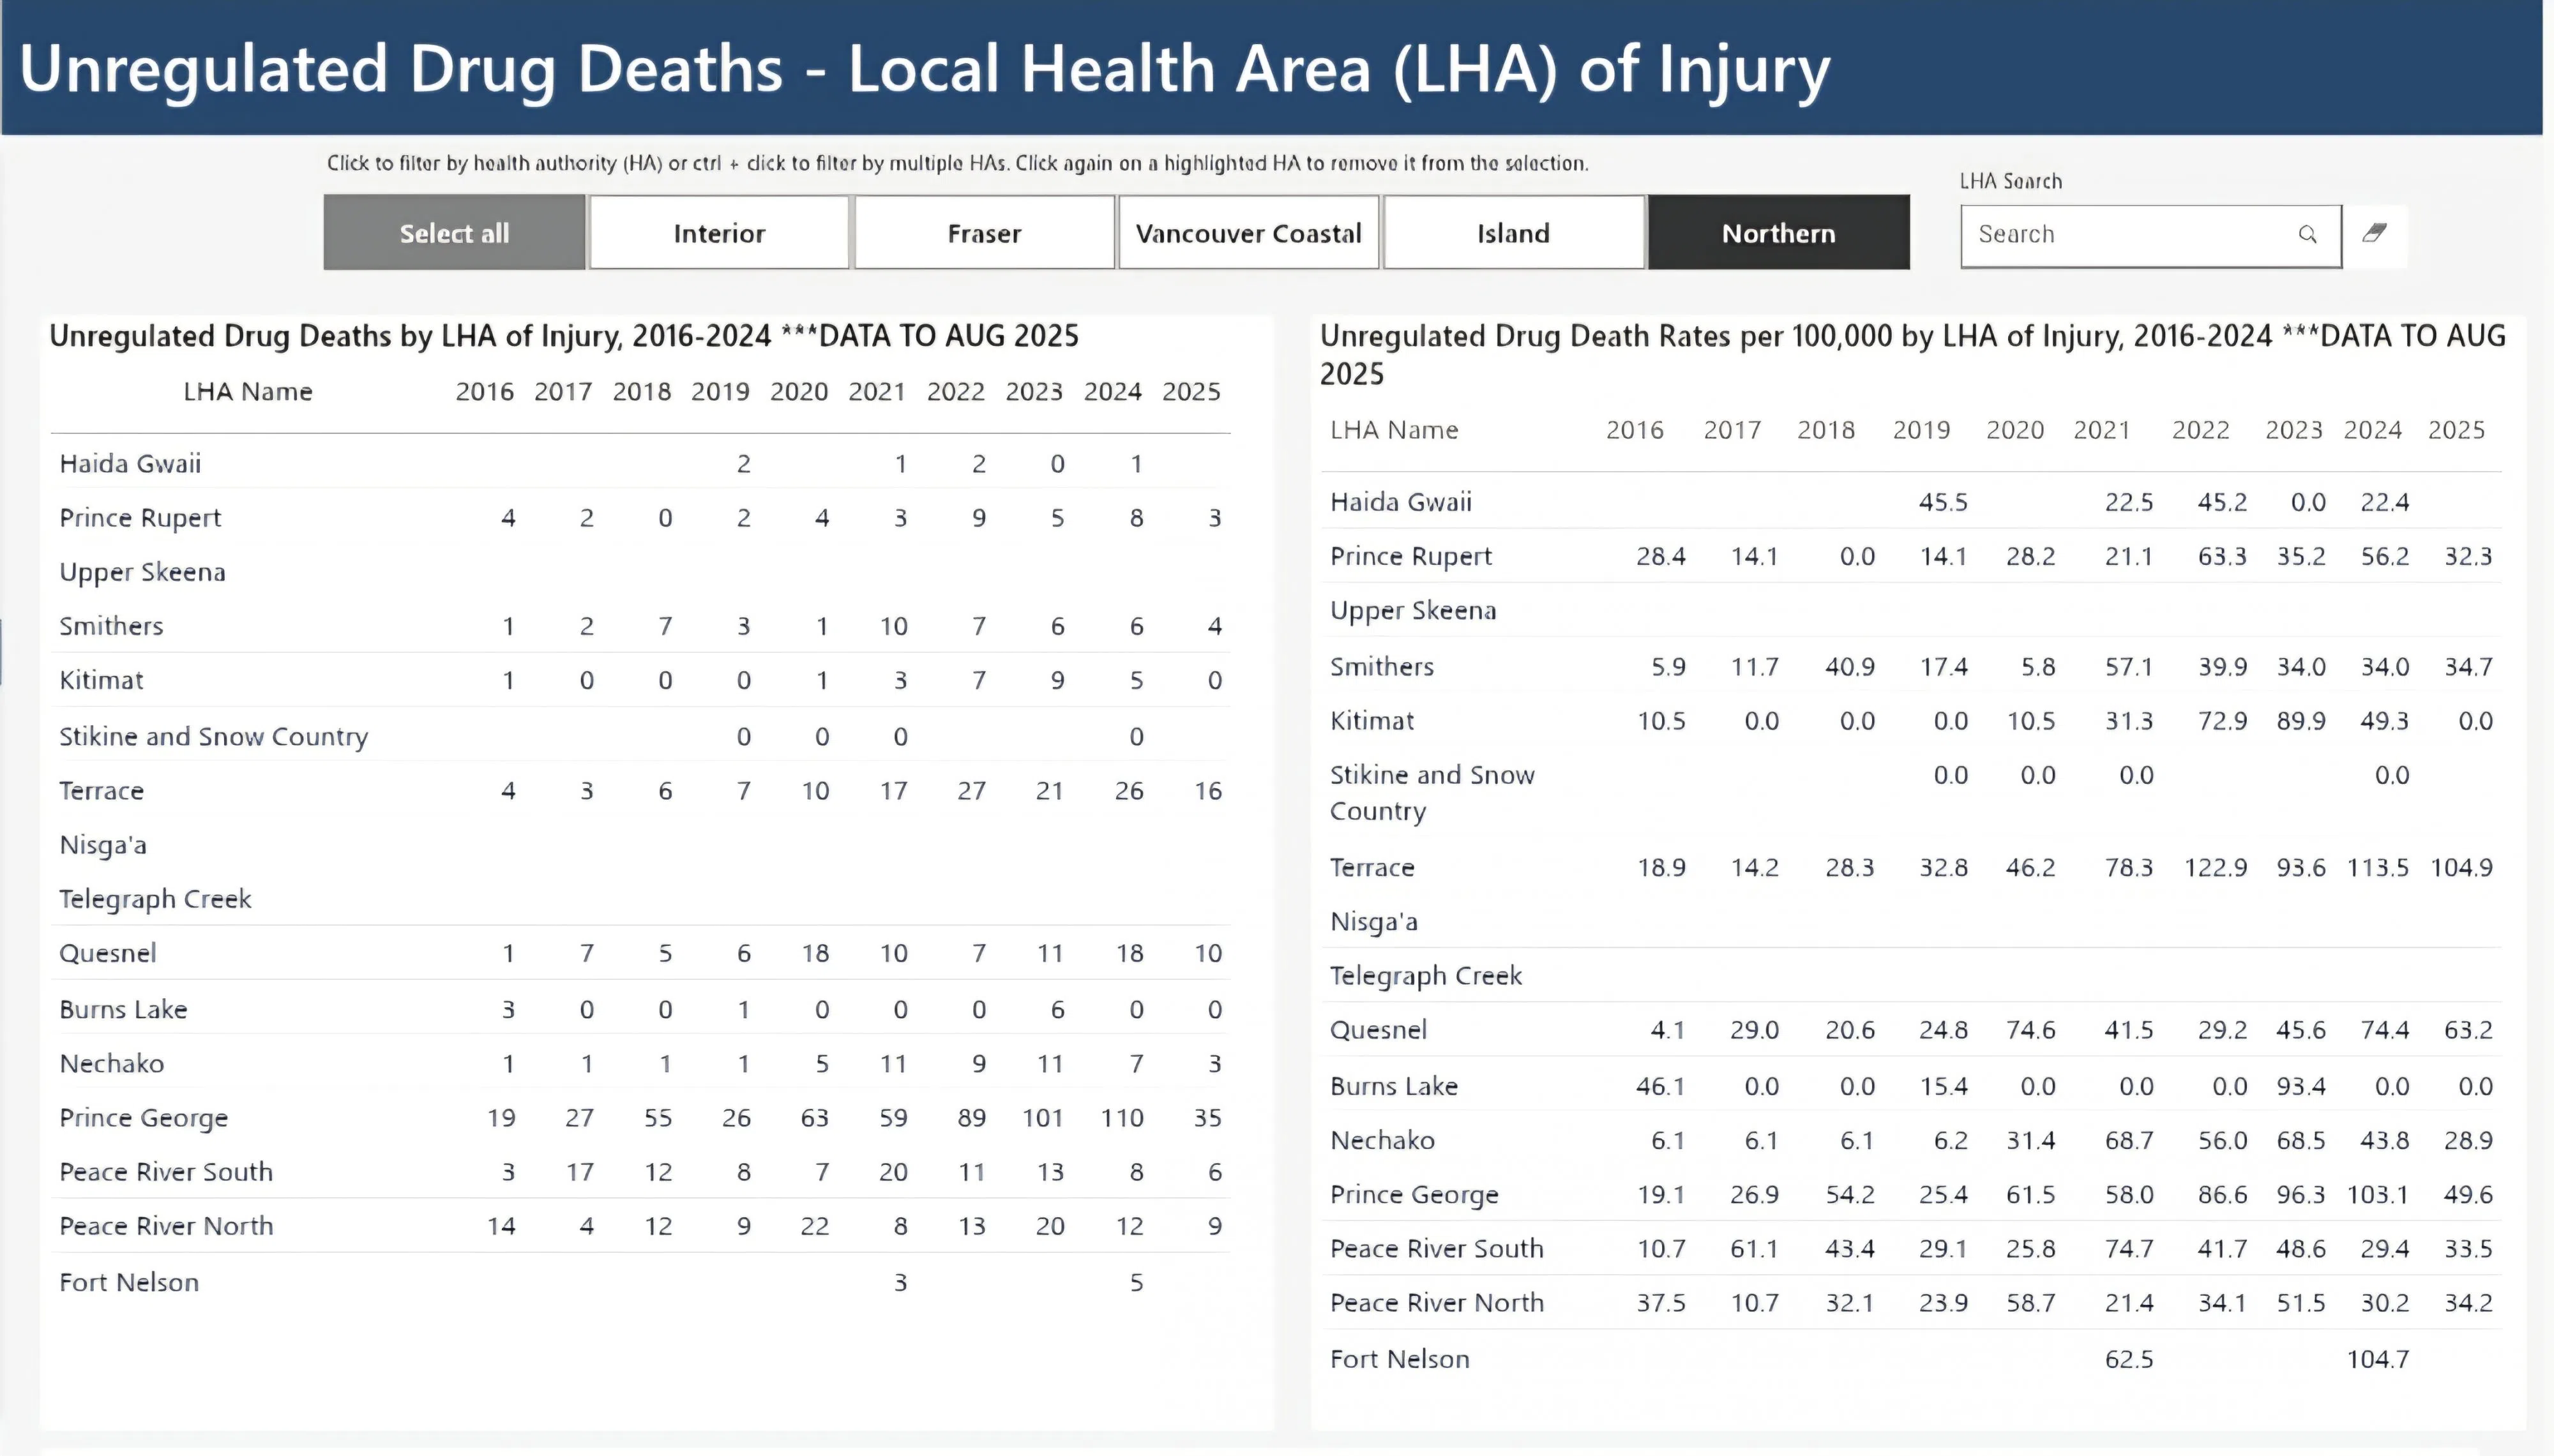Select Quesnel 2020 death count cell

click(815, 954)
